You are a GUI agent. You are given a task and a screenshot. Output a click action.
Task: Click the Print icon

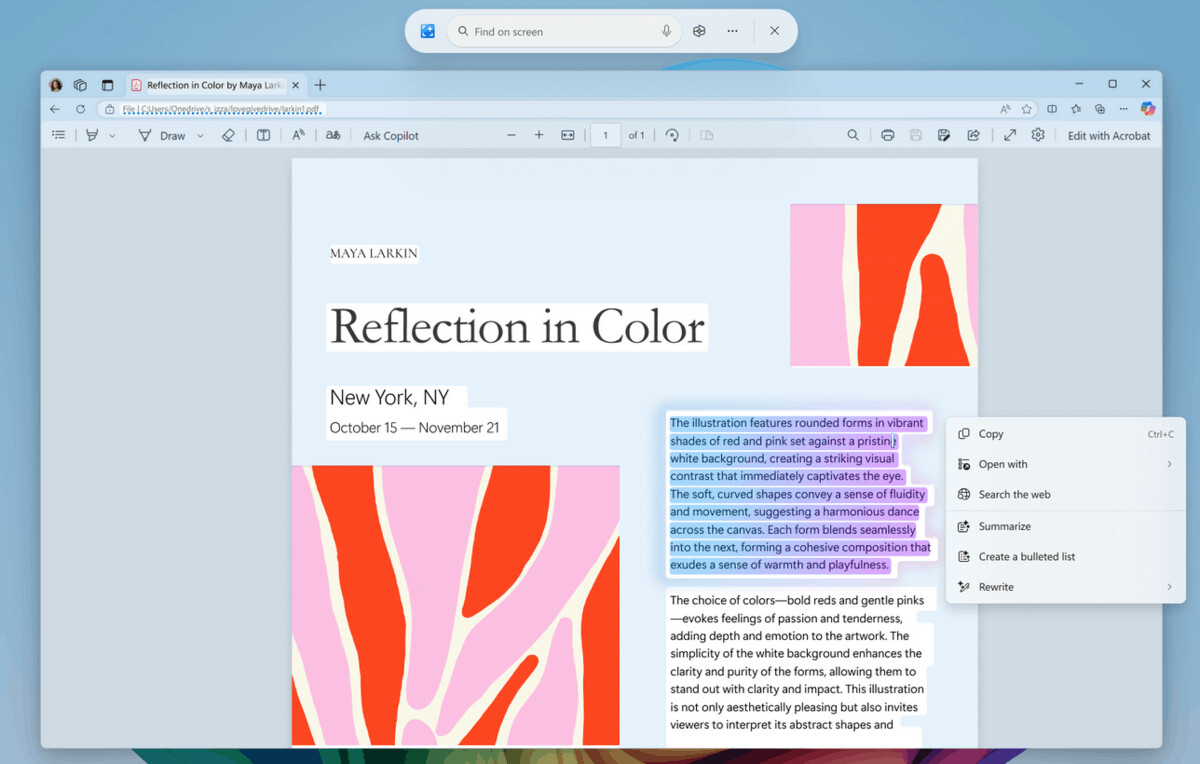coord(887,135)
